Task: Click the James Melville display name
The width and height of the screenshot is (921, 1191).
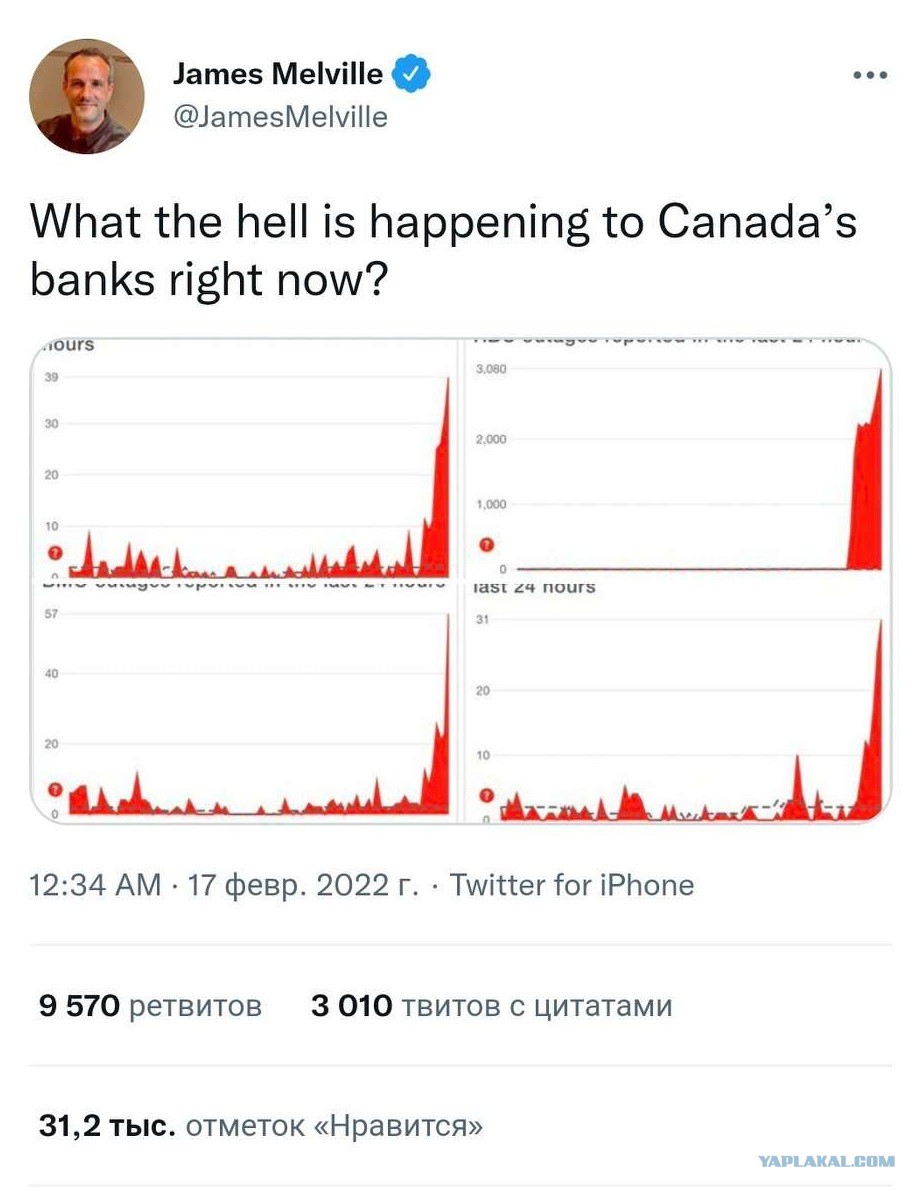Action: click(x=278, y=74)
